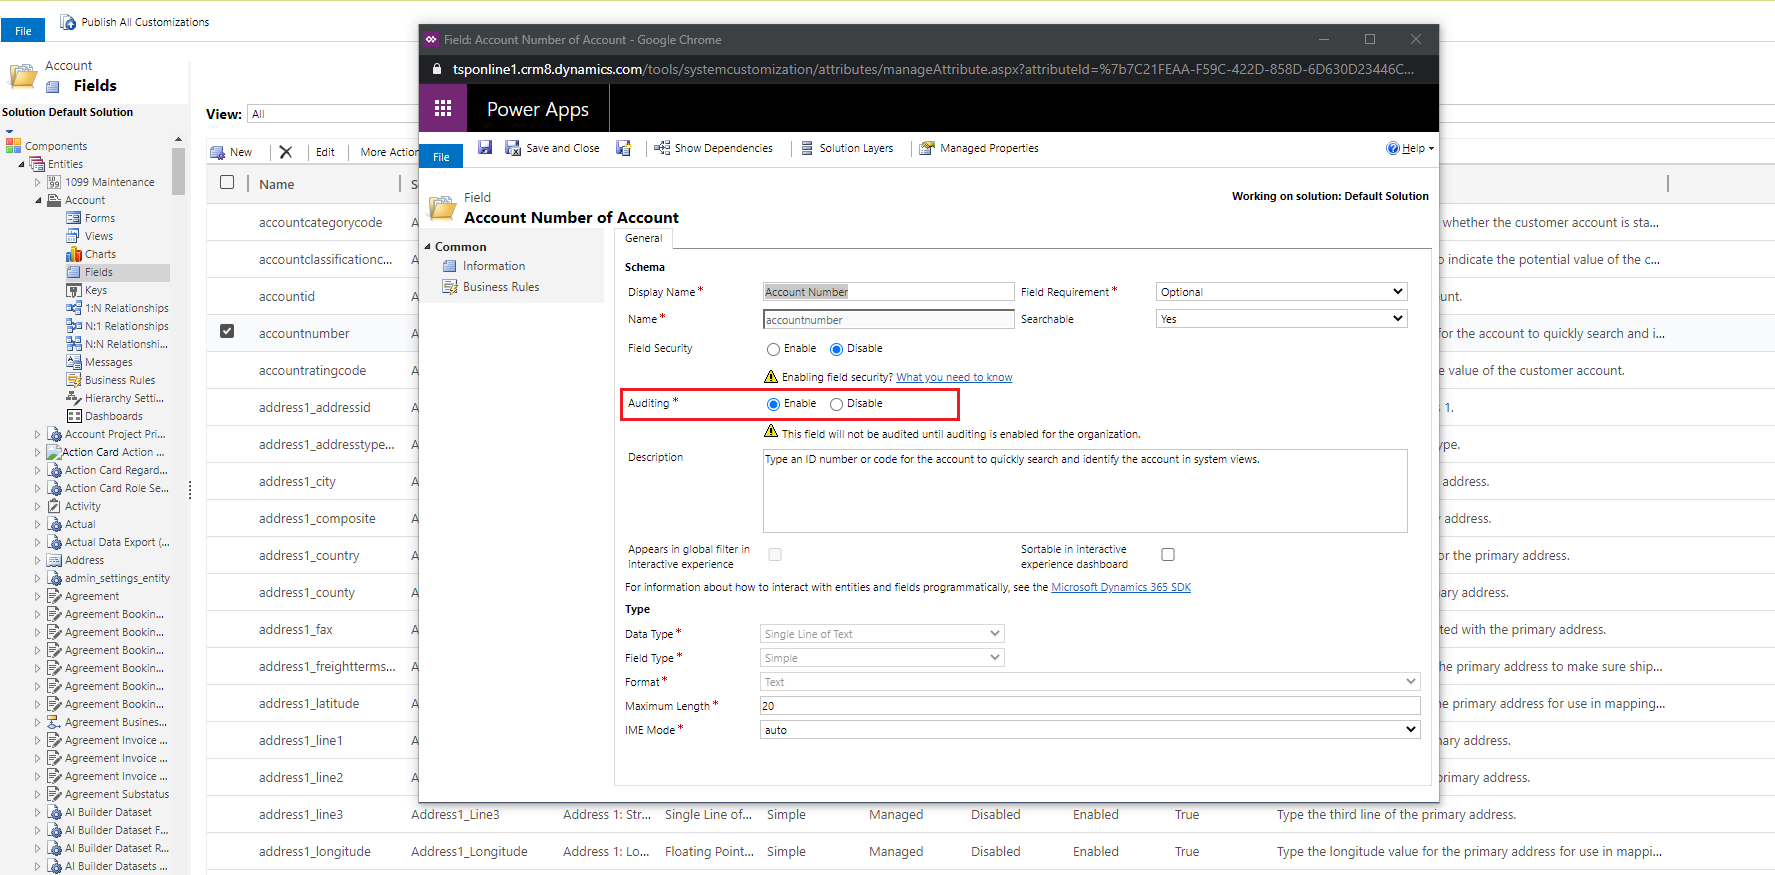Click the Managed Properties icon
Screen dimensions: 1775x875
tap(927, 148)
